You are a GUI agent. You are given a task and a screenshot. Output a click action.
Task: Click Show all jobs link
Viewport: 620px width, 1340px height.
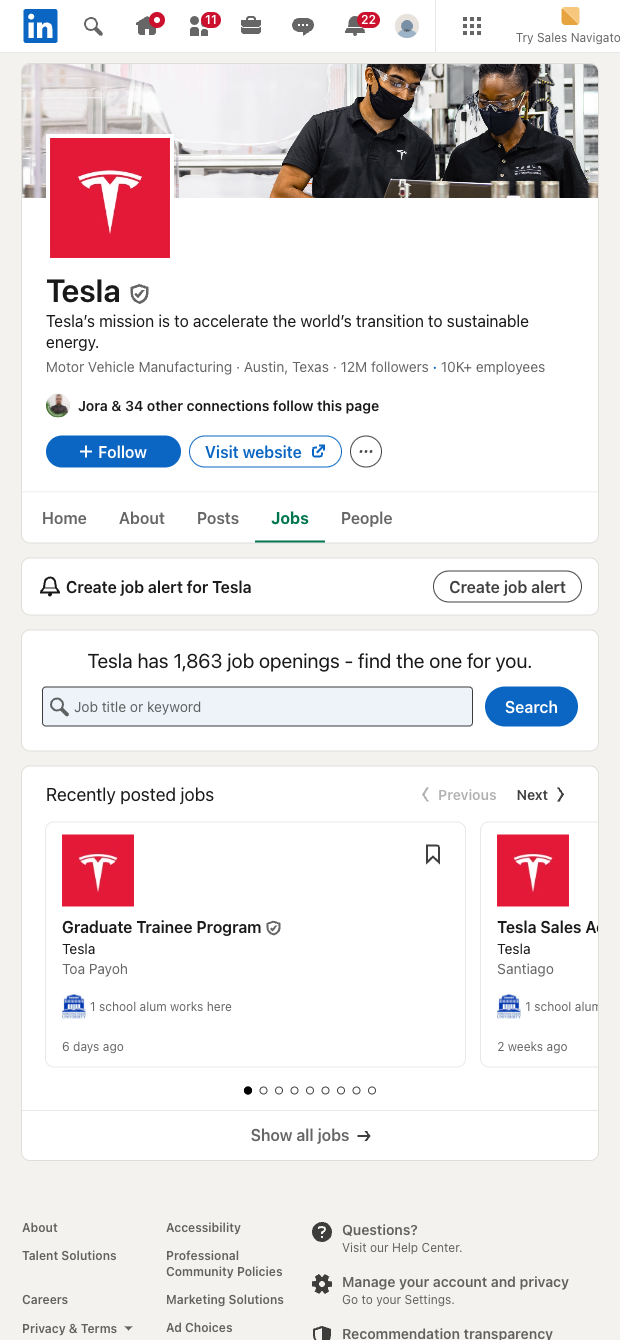[310, 1135]
